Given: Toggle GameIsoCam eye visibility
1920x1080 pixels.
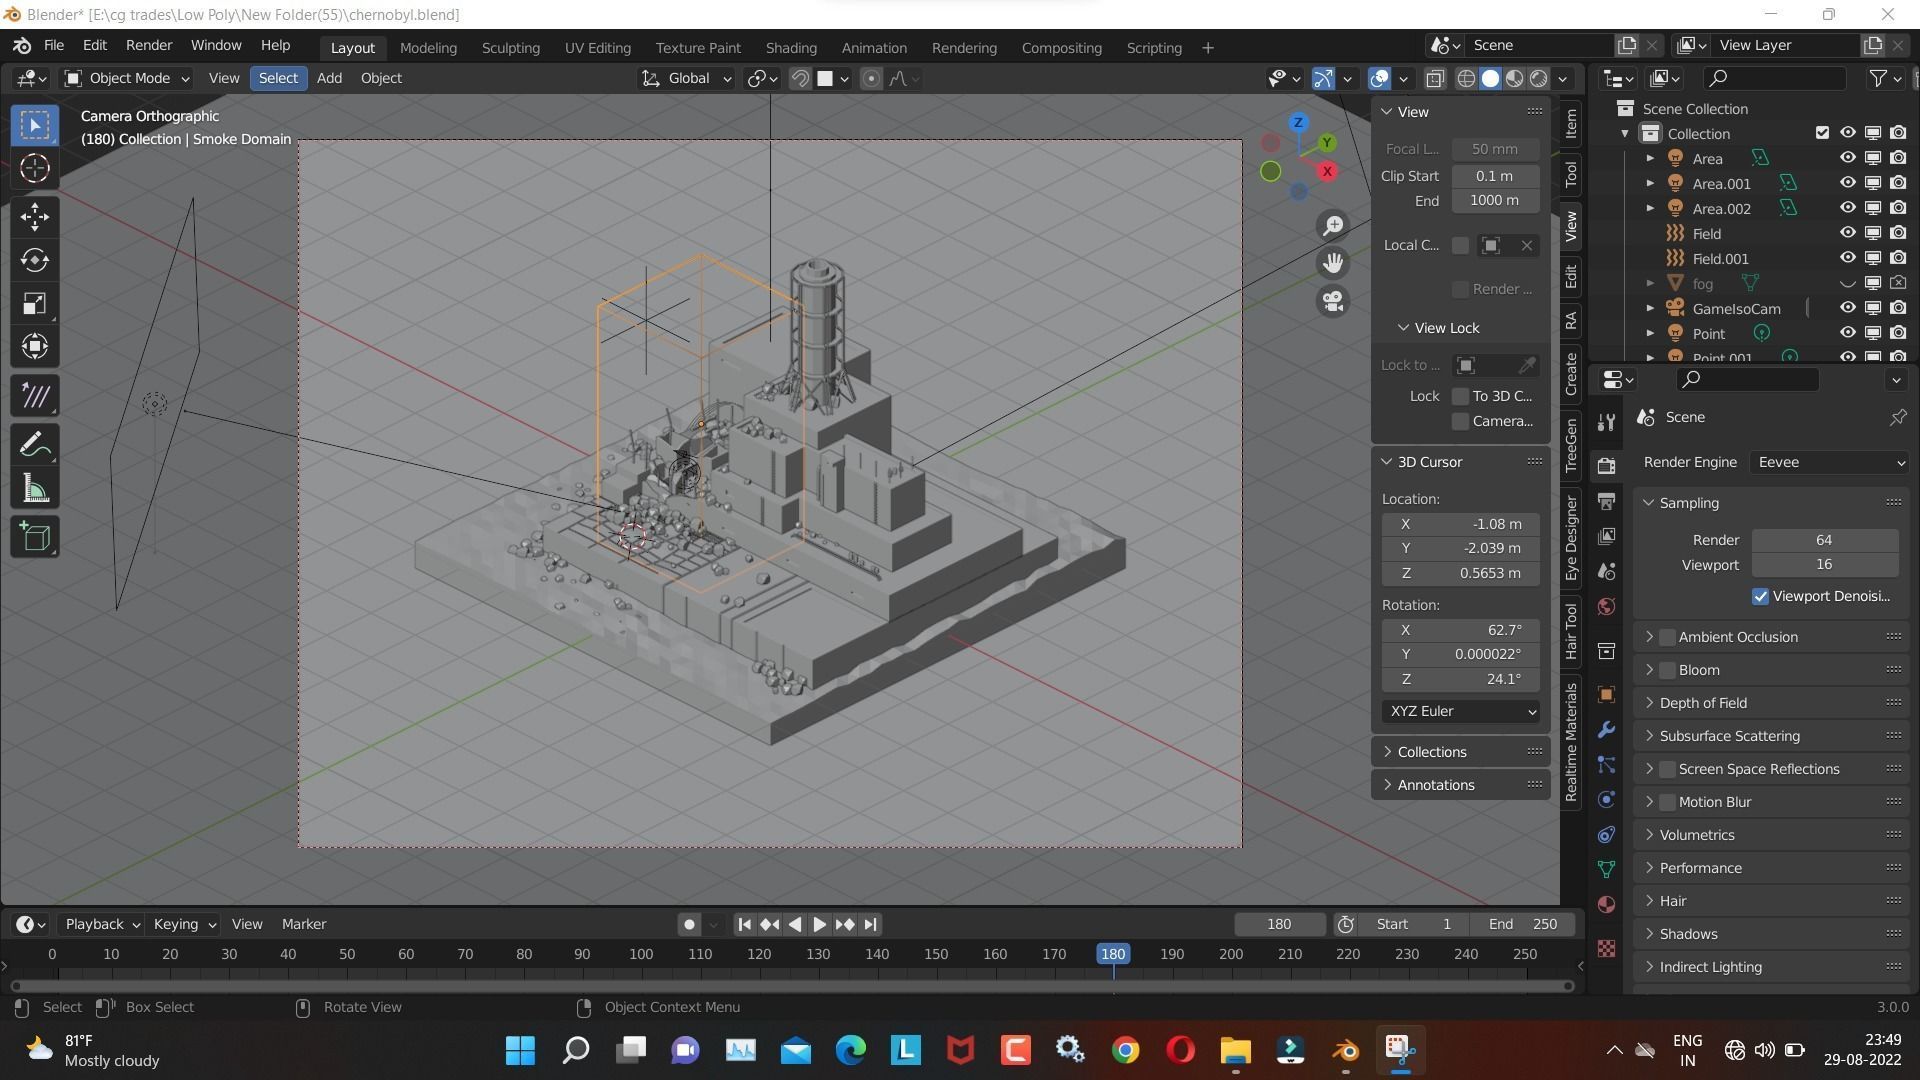Looking at the screenshot, I should (x=1847, y=308).
